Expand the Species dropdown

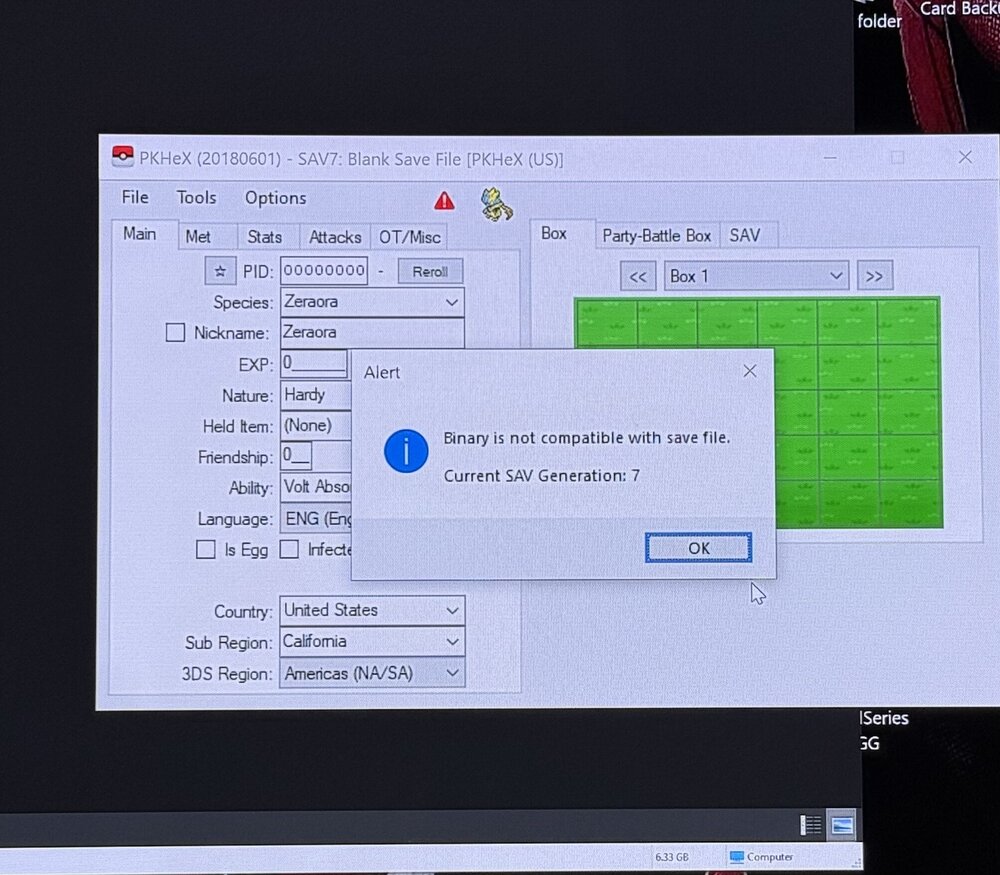point(452,302)
